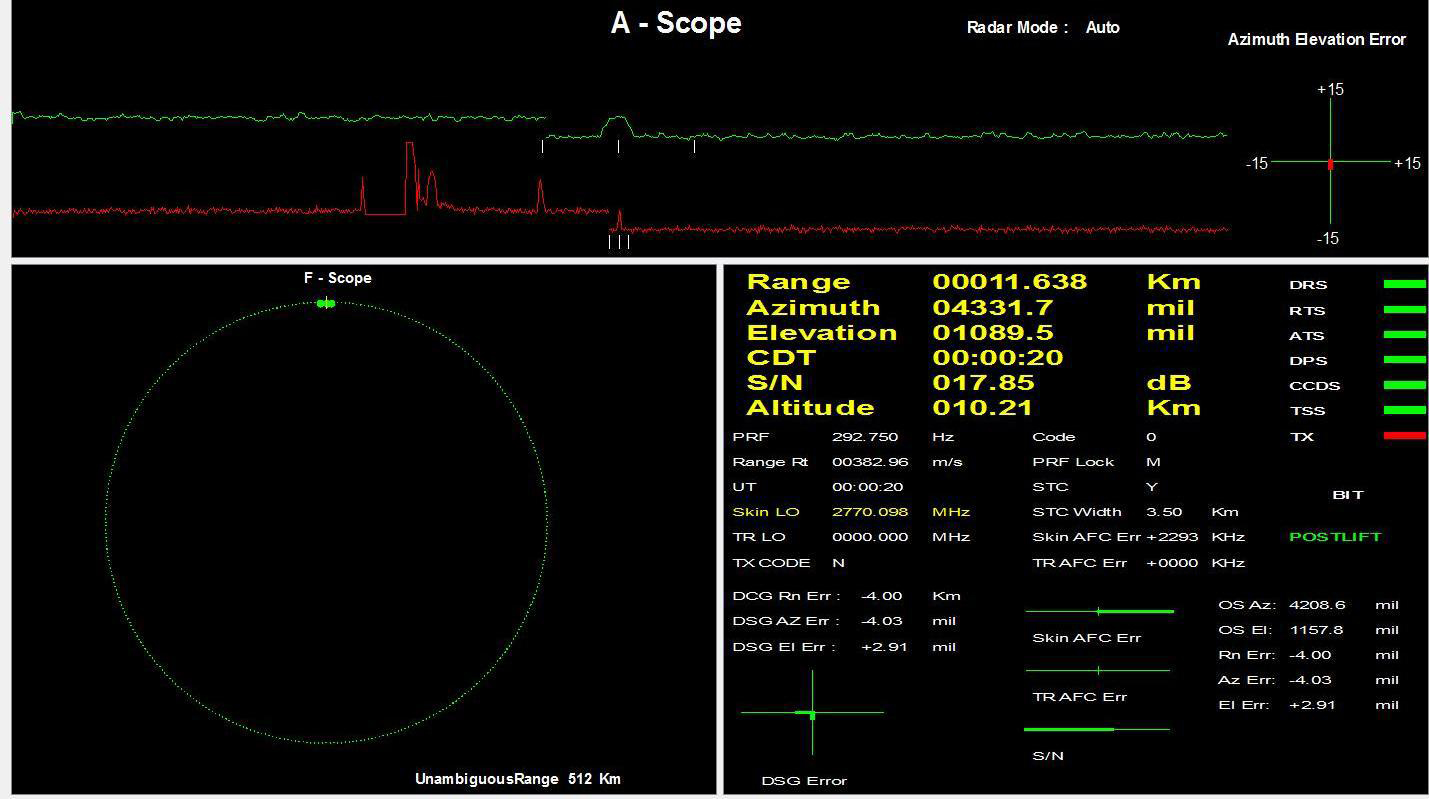The height and width of the screenshot is (799, 1429).
Task: Click the Code value 0
Action: (x=1151, y=437)
